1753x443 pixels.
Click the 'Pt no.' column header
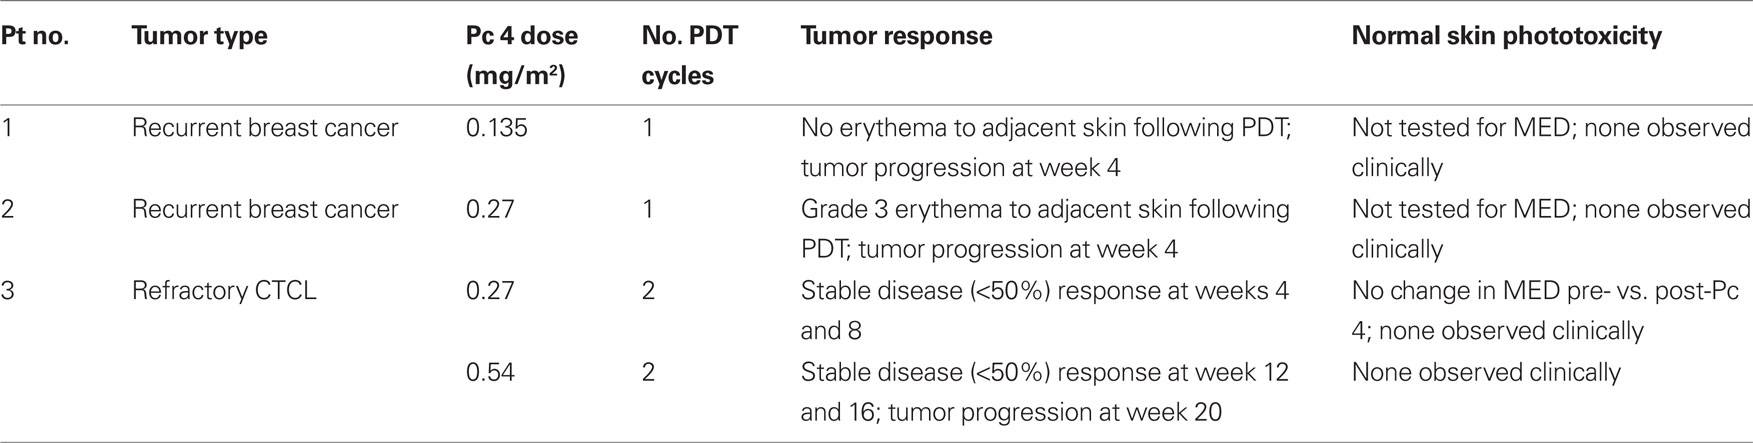click(x=34, y=37)
